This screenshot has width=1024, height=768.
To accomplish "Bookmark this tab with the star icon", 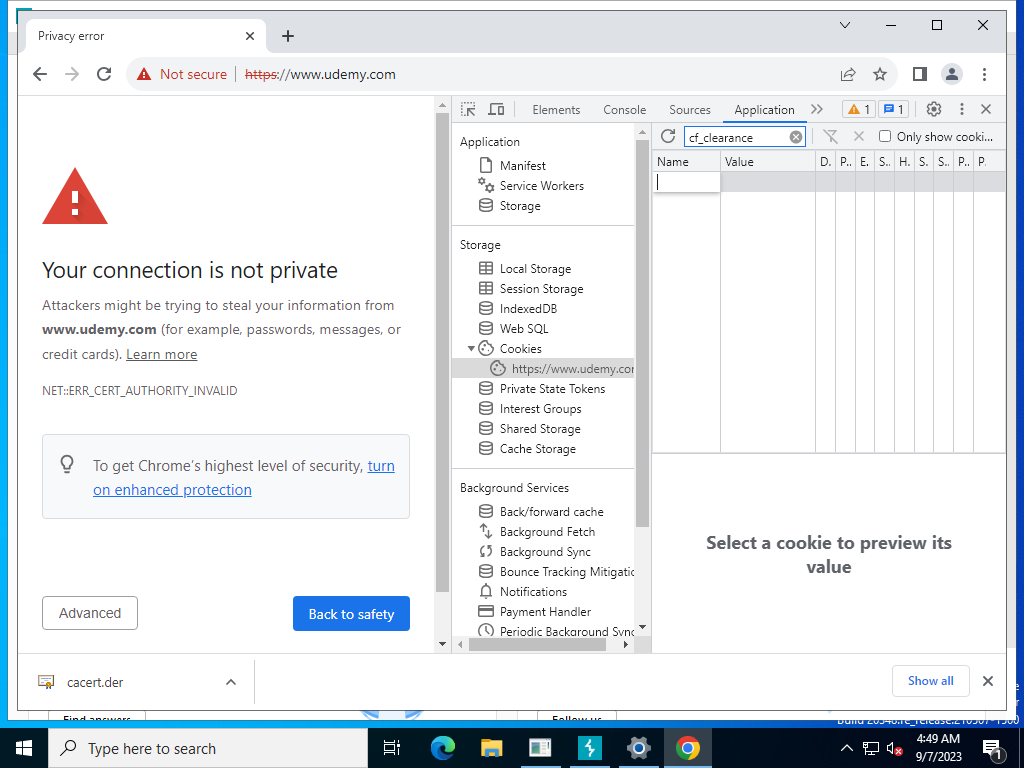I will [x=880, y=74].
